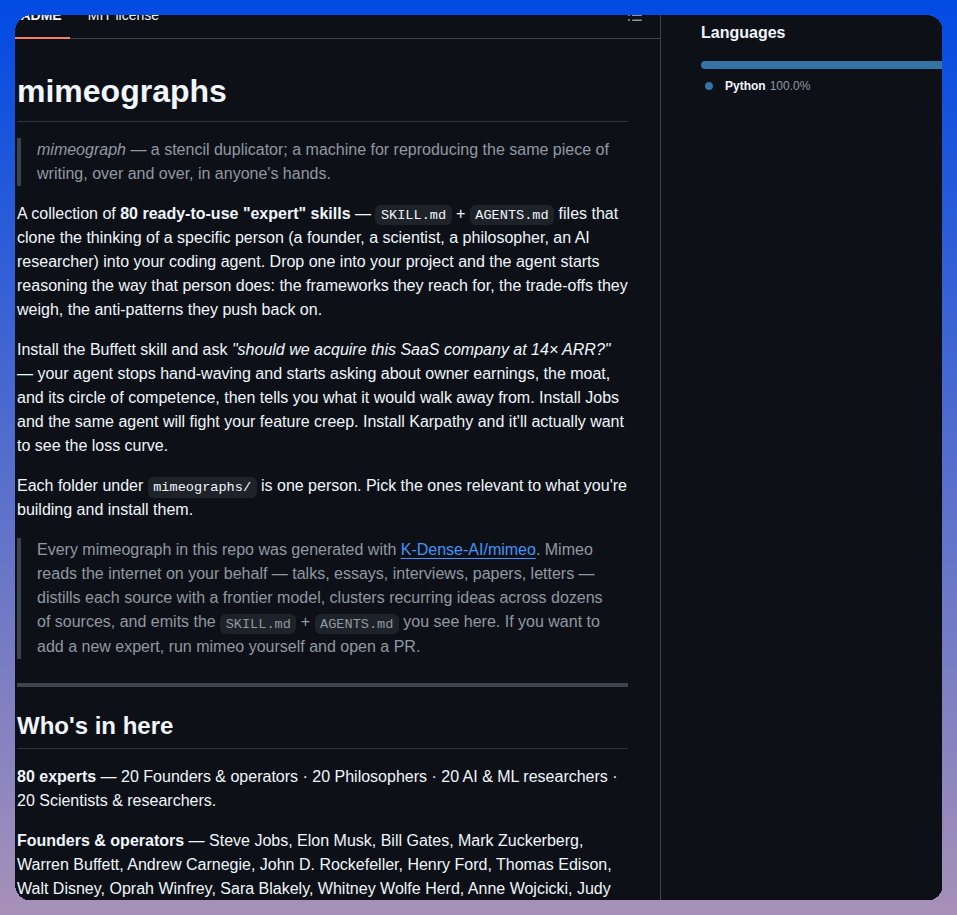Image resolution: width=957 pixels, height=915 pixels.
Task: Click the name 'Oprah Winfrey' in founders list
Action: pyautogui.click(x=161, y=889)
